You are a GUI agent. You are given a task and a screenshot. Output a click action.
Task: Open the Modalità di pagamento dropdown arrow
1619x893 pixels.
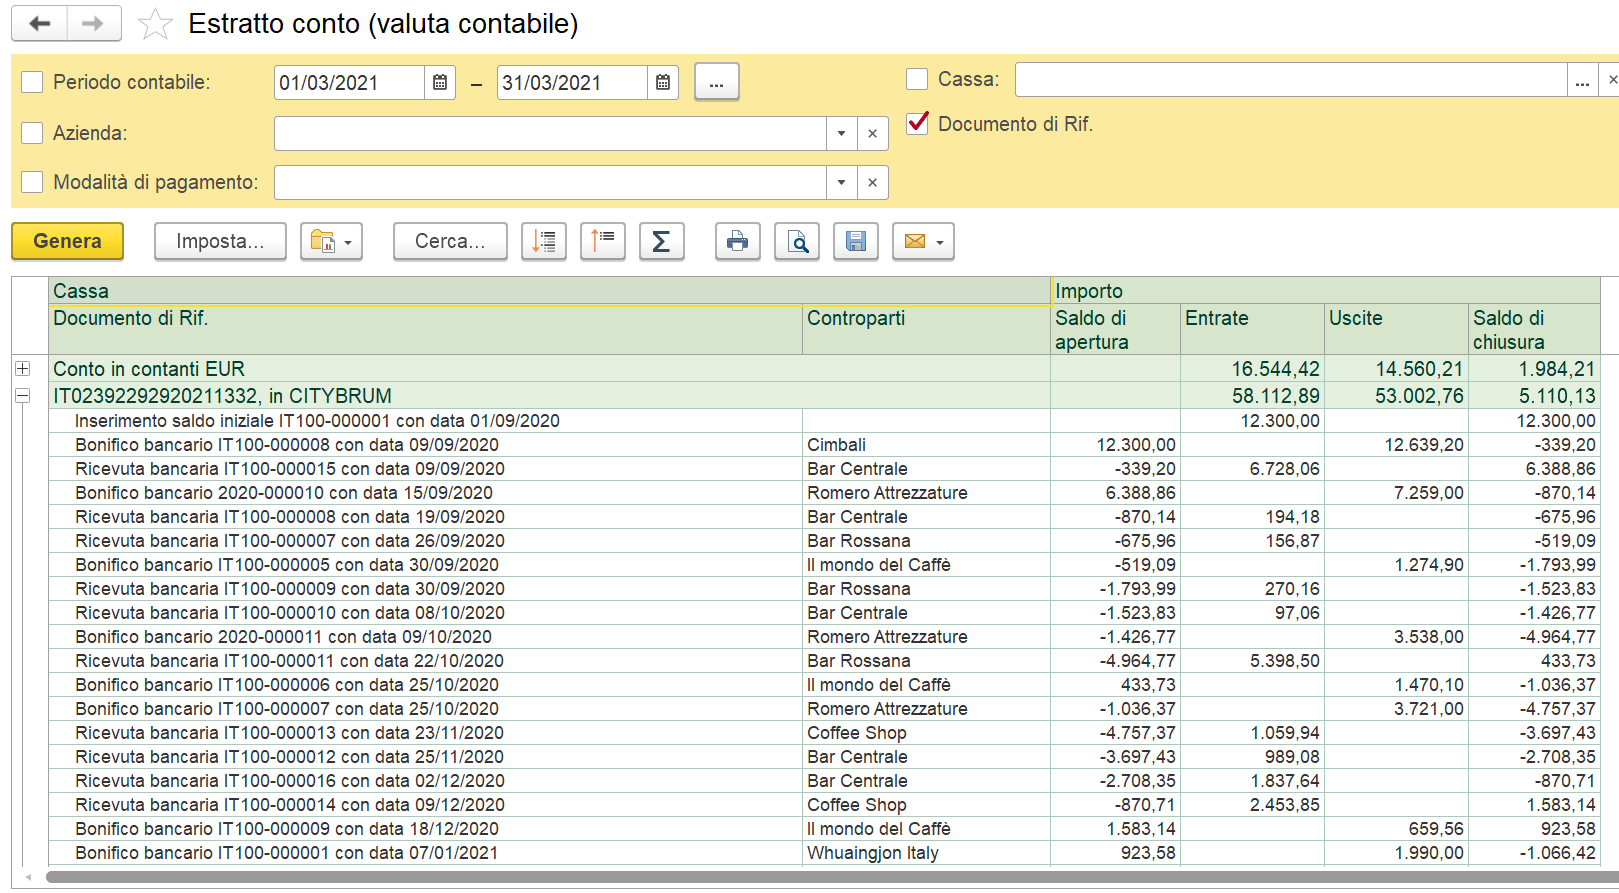(841, 182)
